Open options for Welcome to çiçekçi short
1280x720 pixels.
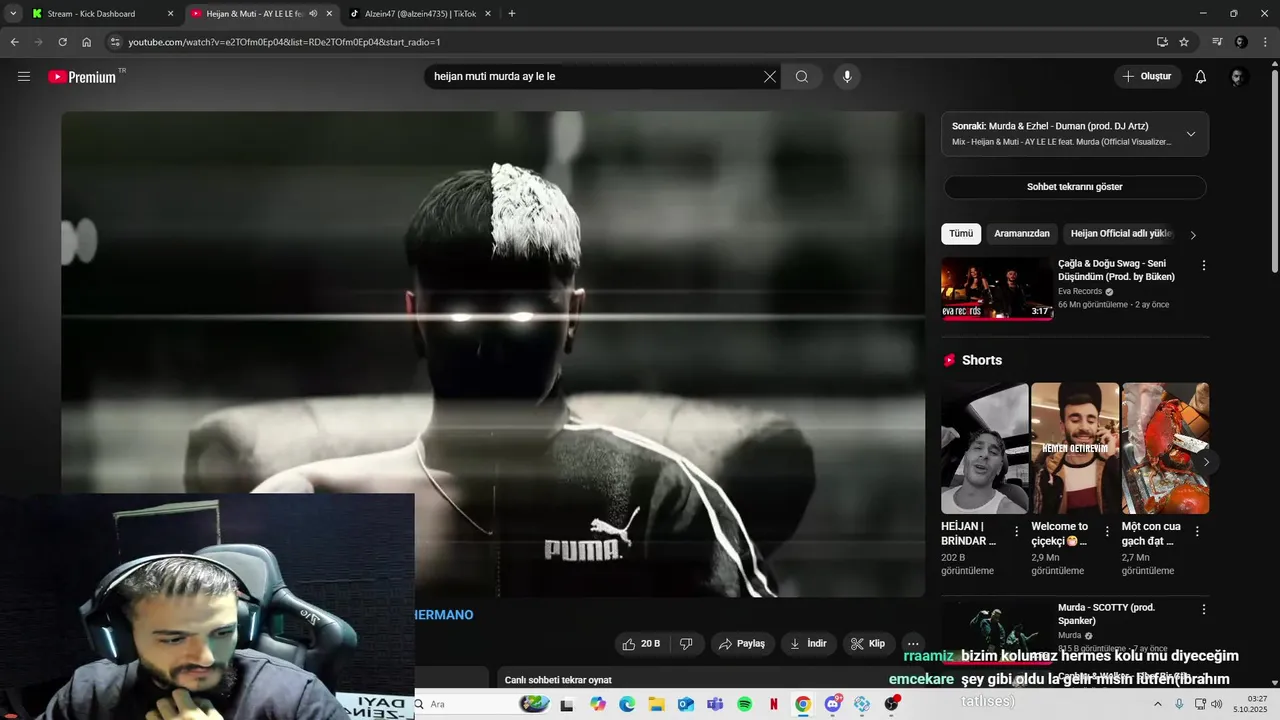(1107, 532)
